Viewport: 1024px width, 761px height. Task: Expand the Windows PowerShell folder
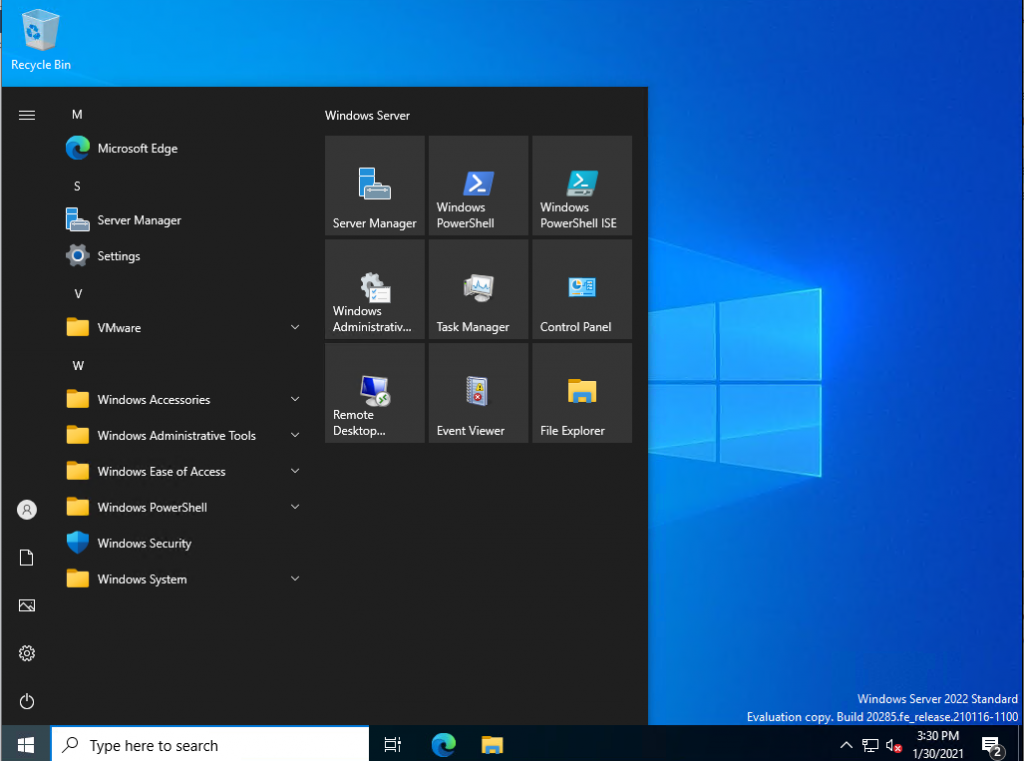pyautogui.click(x=183, y=508)
